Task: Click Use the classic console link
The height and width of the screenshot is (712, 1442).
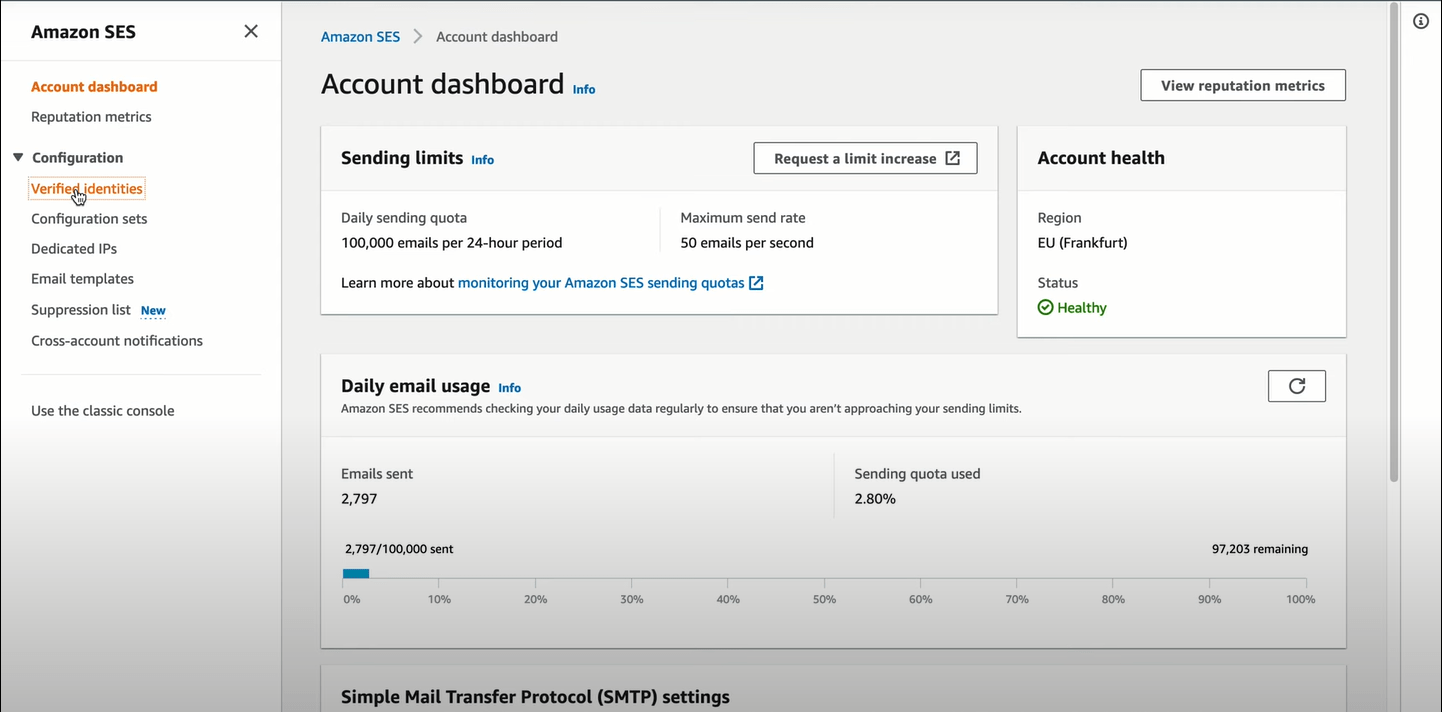Action: point(103,411)
